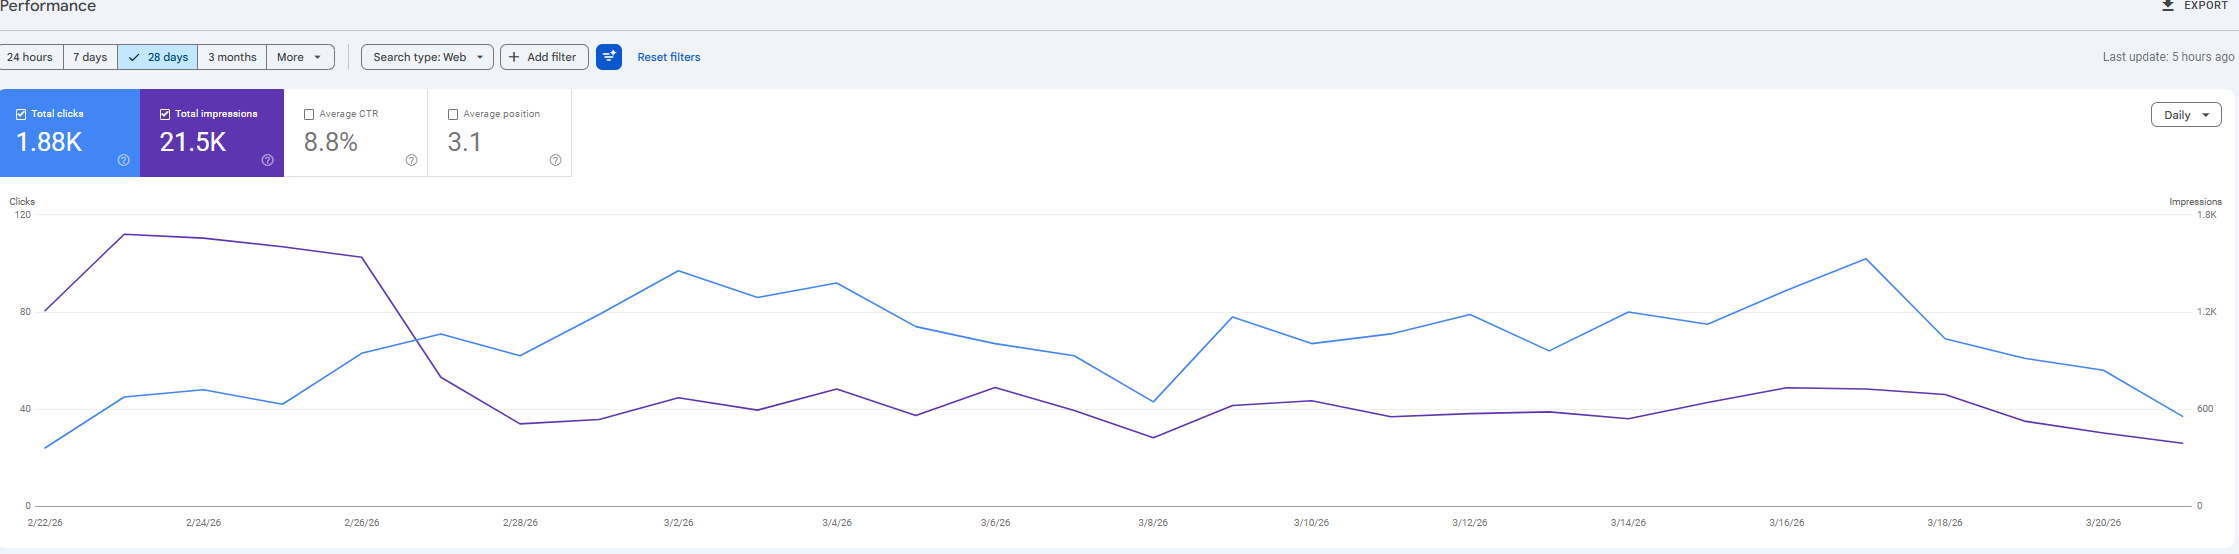Uncheck the Total impressions checkbox

coord(165,114)
